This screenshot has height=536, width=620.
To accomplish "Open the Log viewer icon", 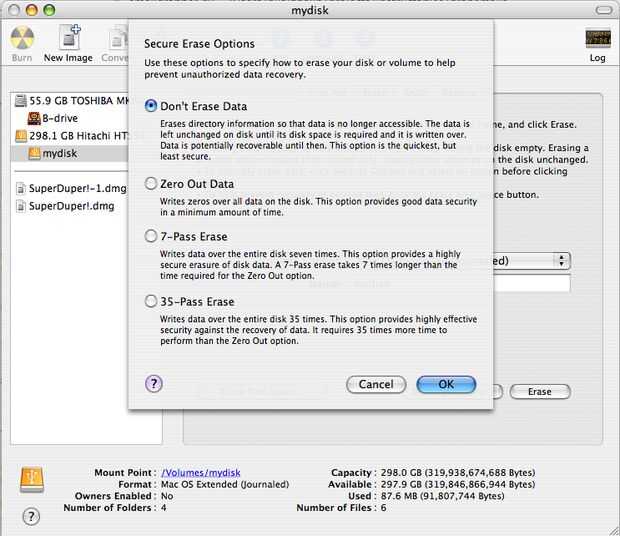I will point(598,40).
